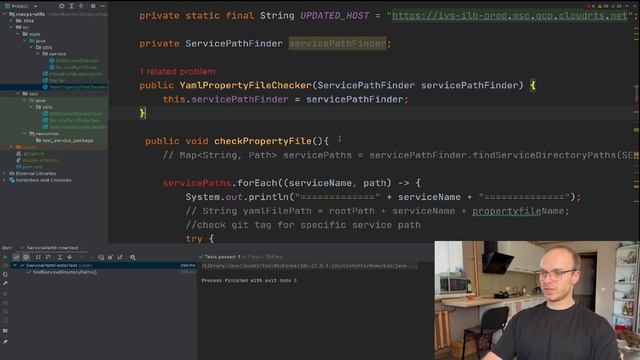Collapse the resources folder

click(x=24, y=133)
